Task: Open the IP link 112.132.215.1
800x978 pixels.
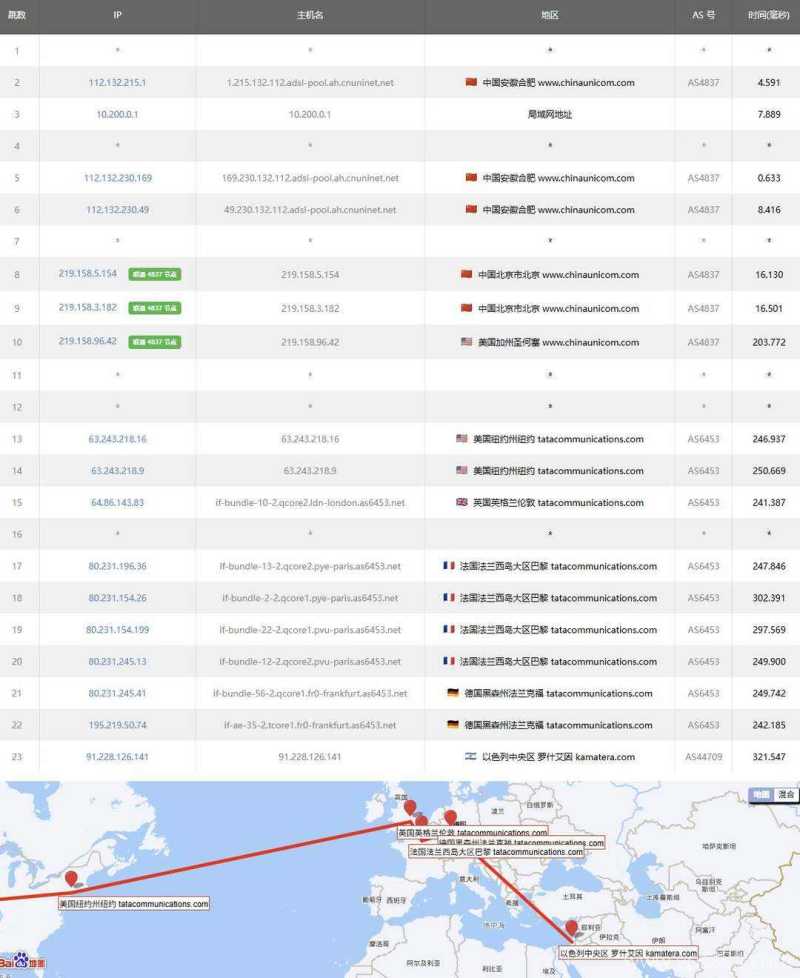Action: [116, 83]
